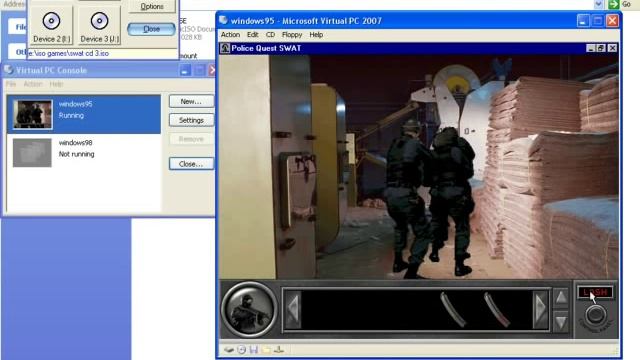Click the inventory down arrow button
The width and height of the screenshot is (640, 360).
[561, 322]
